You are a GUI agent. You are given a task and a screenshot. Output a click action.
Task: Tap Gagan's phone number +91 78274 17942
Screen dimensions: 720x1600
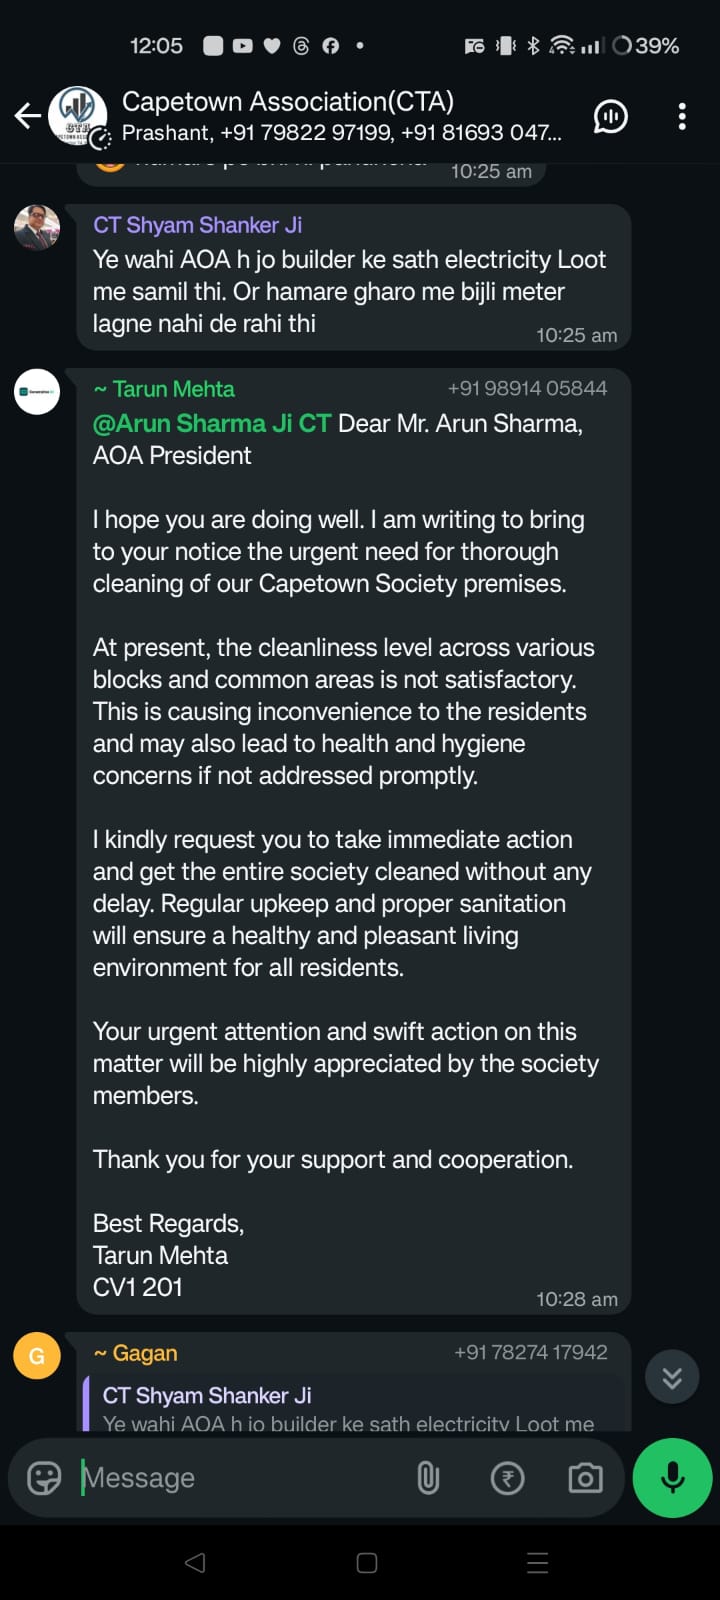530,1352
